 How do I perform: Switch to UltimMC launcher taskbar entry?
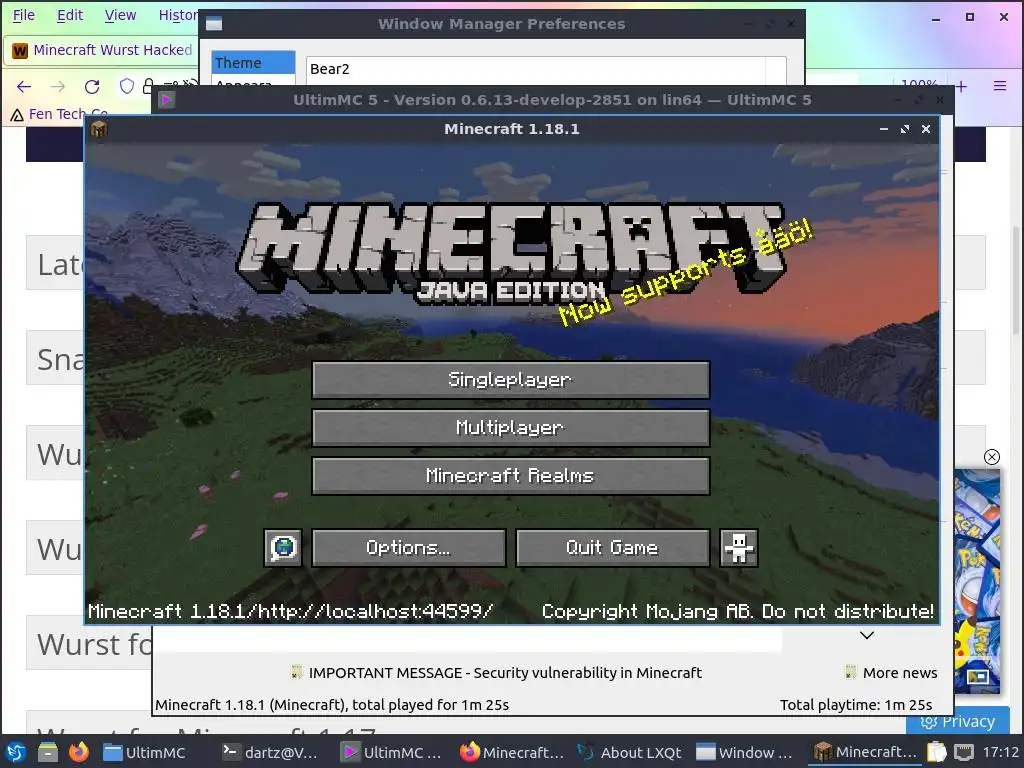click(x=392, y=752)
